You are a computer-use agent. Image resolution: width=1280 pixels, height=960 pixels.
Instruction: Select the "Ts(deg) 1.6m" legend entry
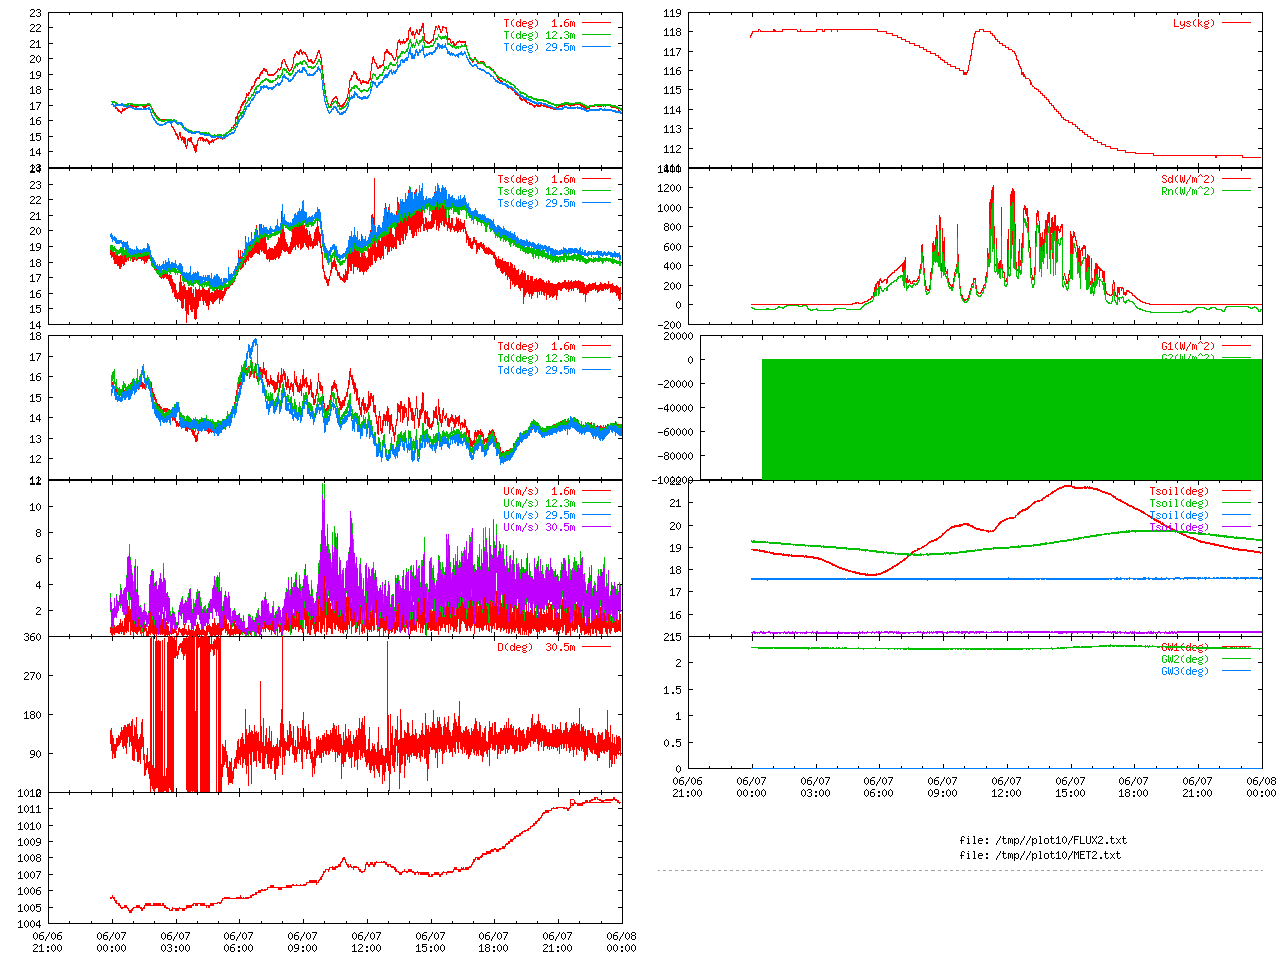tap(537, 180)
